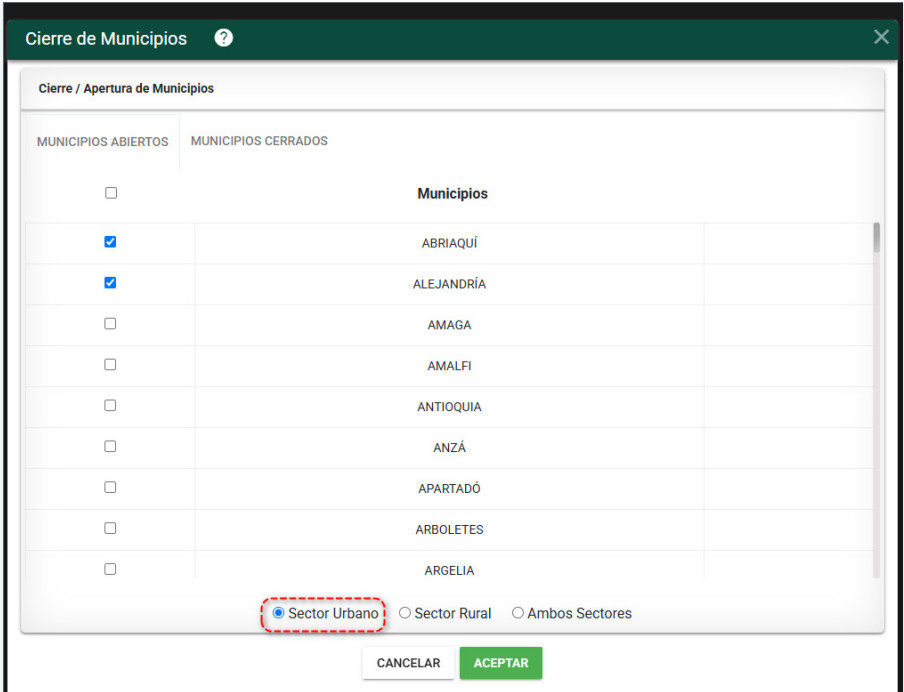This screenshot has height=692, width=904.
Task: Mark the ARBOLETES checkbox
Action: click(x=110, y=528)
